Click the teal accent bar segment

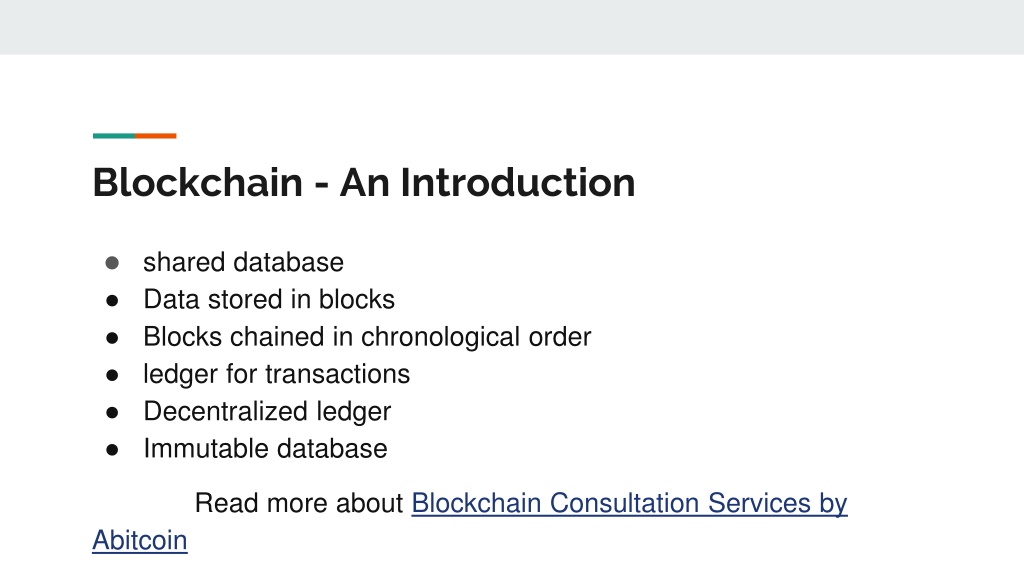pyautogui.click(x=114, y=136)
